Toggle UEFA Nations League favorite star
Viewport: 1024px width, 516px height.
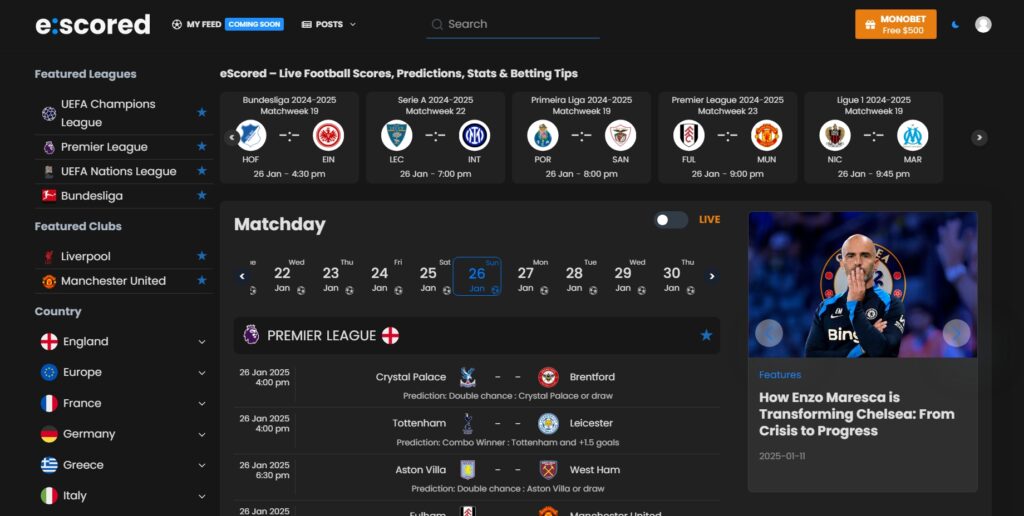tap(202, 170)
